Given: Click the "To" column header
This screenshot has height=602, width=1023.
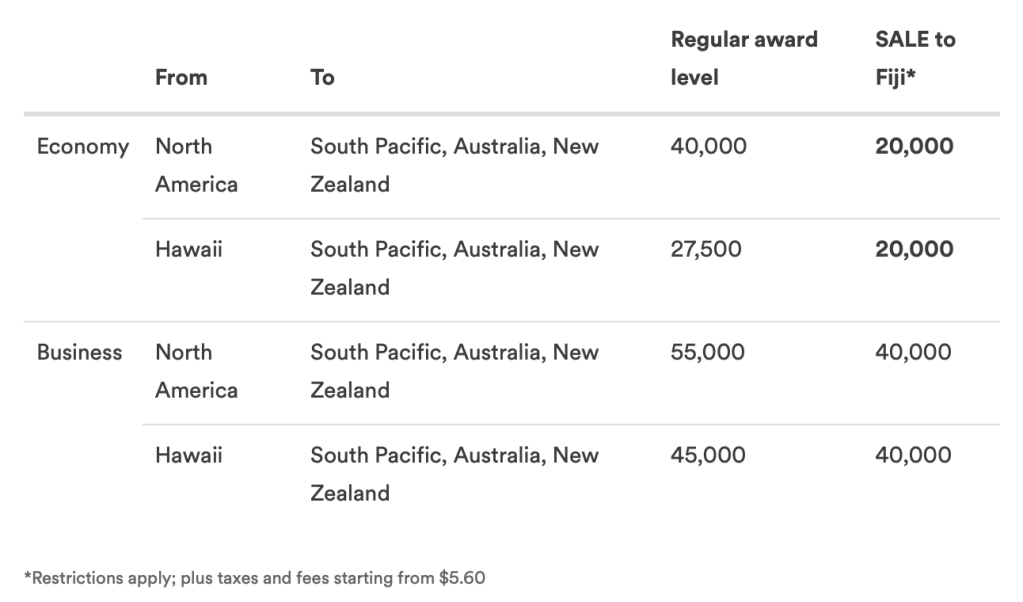Looking at the screenshot, I should pos(322,77).
